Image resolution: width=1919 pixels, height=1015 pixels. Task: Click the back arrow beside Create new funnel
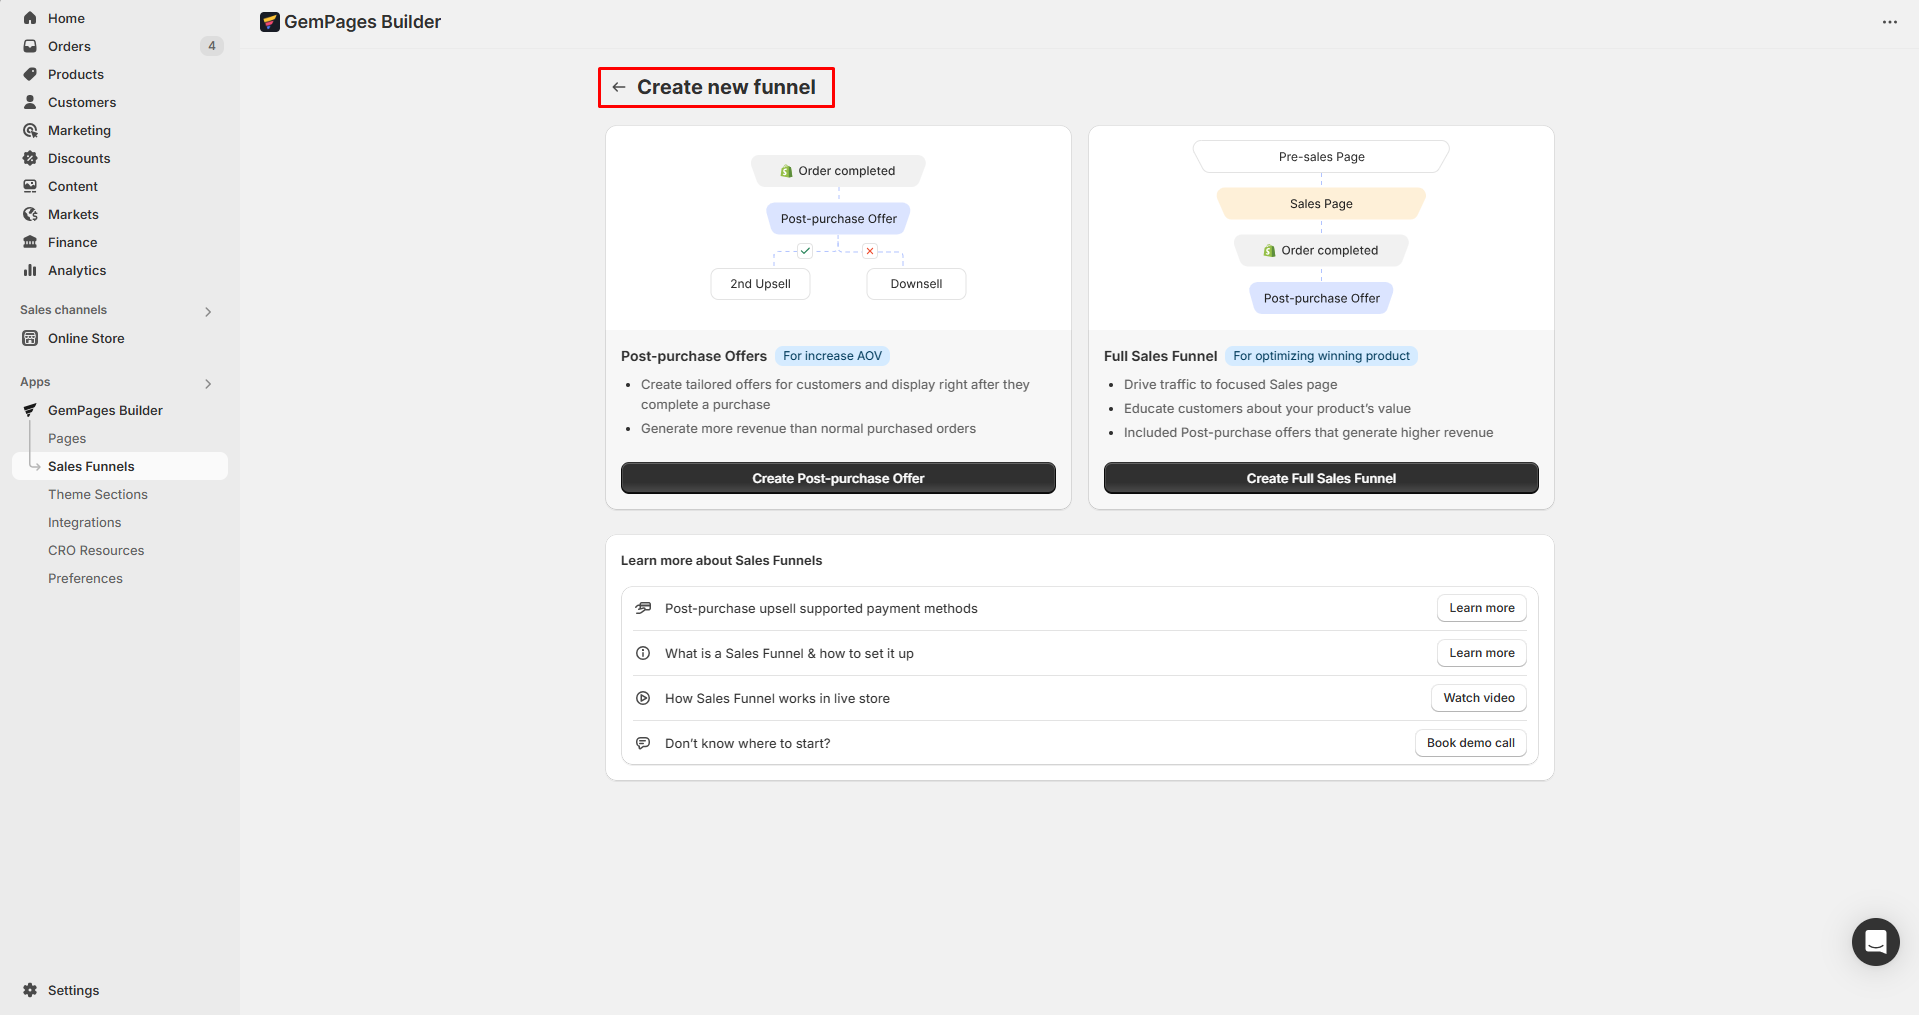click(x=619, y=87)
